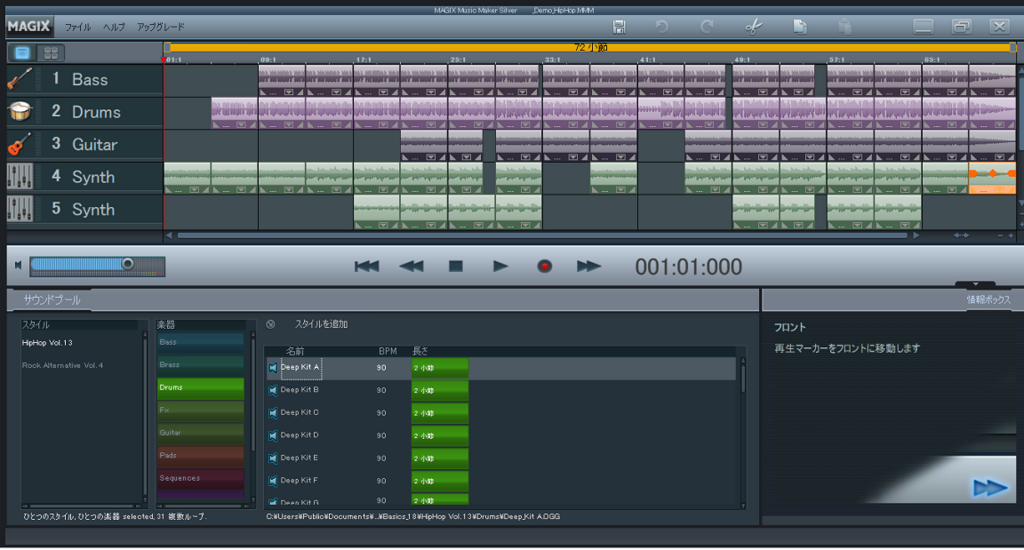
Task: Click the MAGIX logo
Action: [x=29, y=27]
